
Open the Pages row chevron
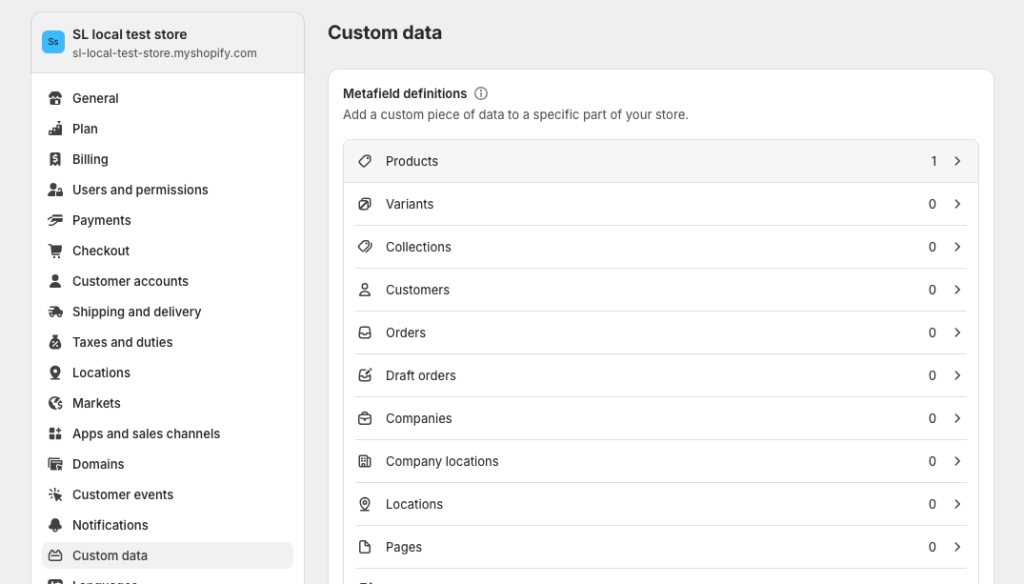pos(957,548)
